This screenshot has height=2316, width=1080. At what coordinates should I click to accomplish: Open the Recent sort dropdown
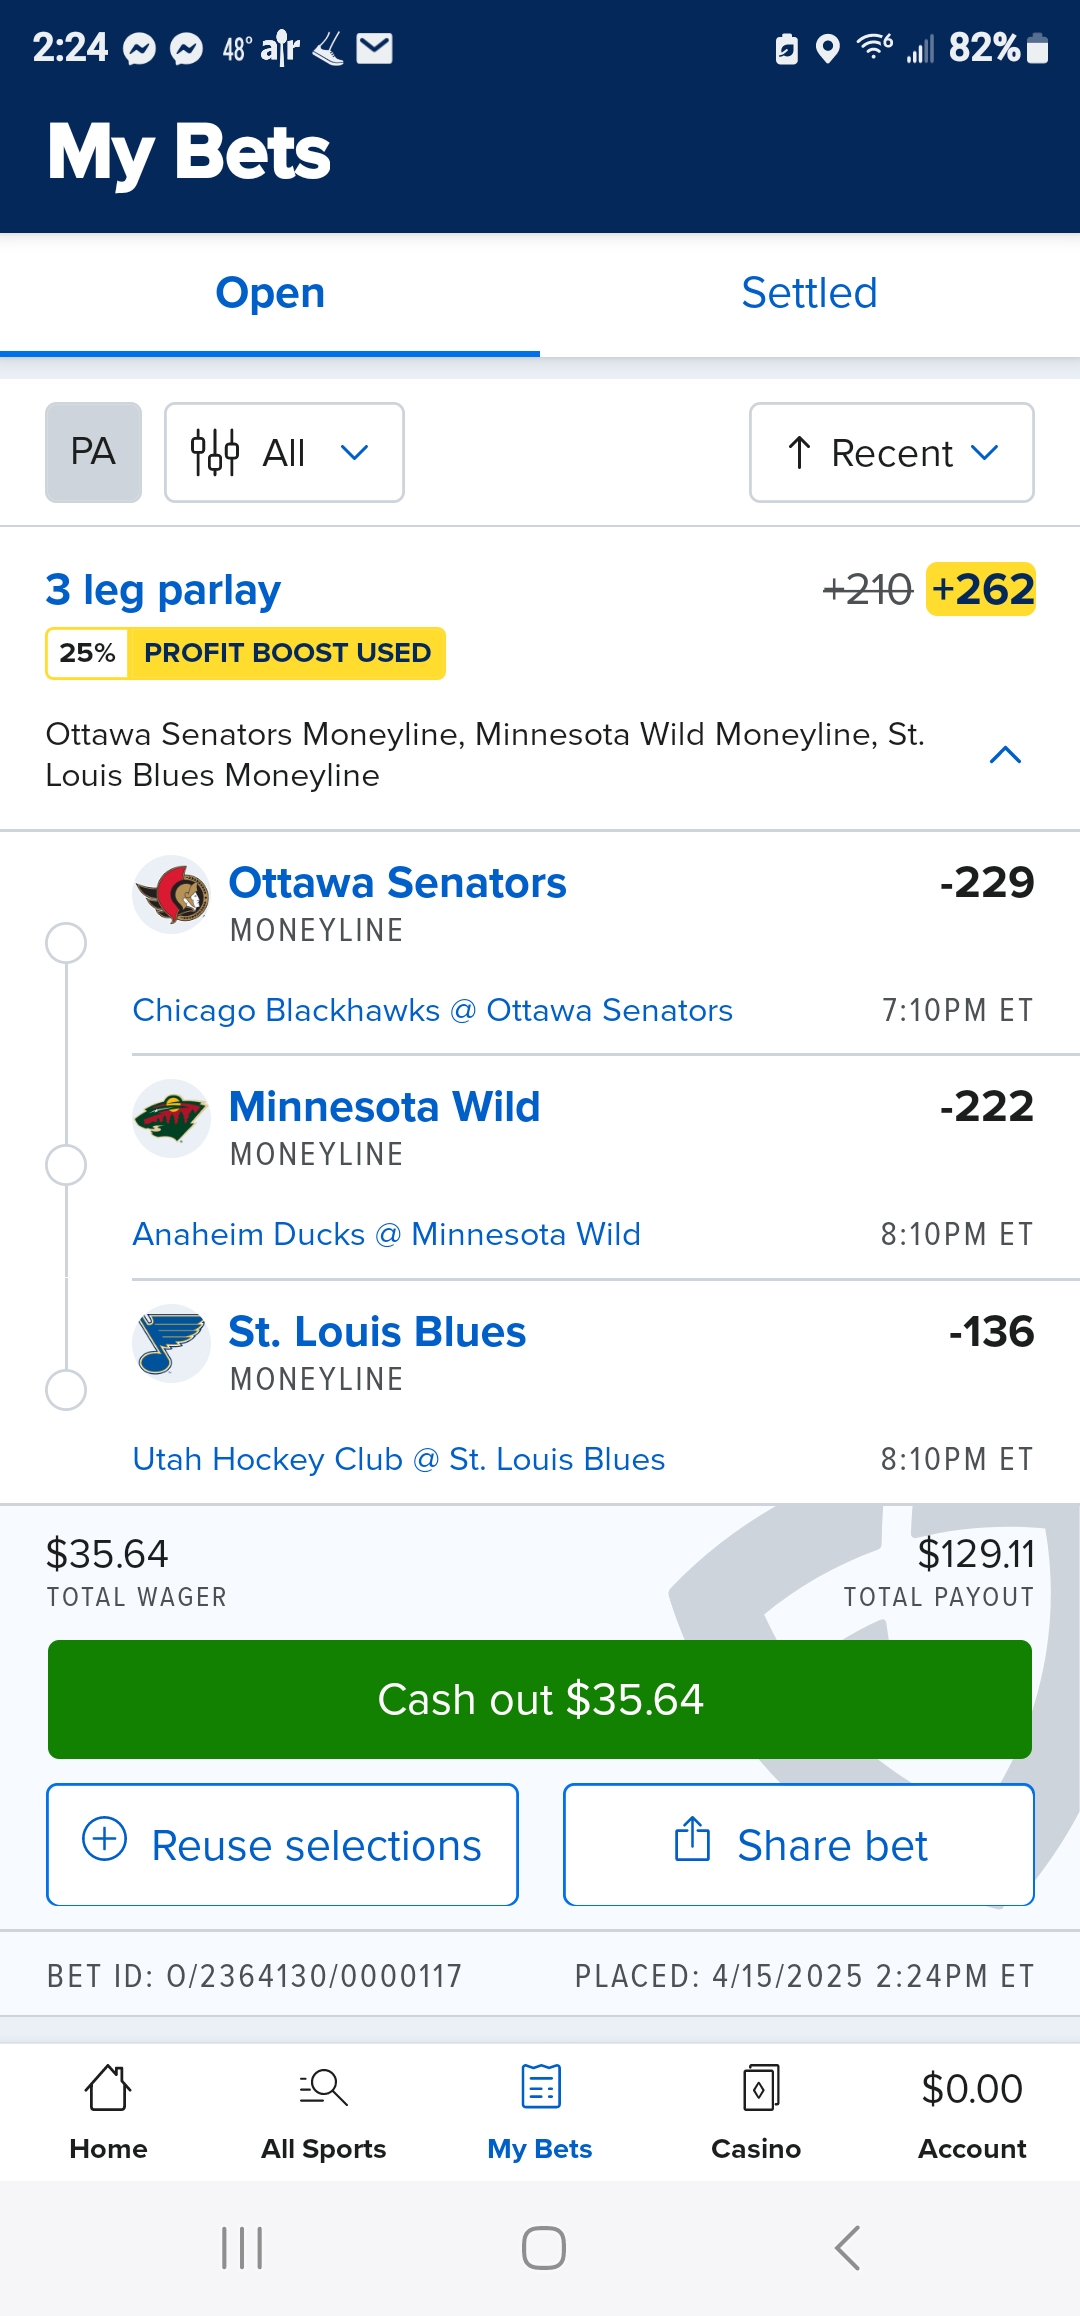891,452
